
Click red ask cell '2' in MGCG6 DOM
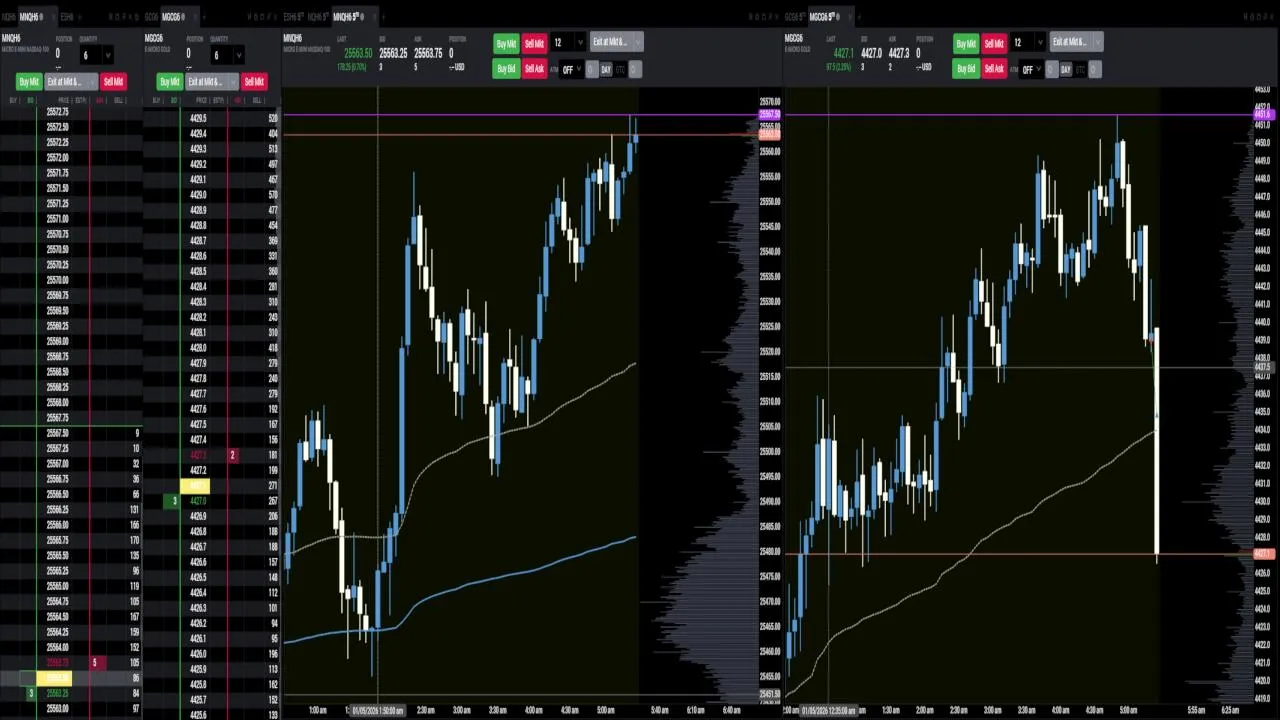click(x=232, y=455)
